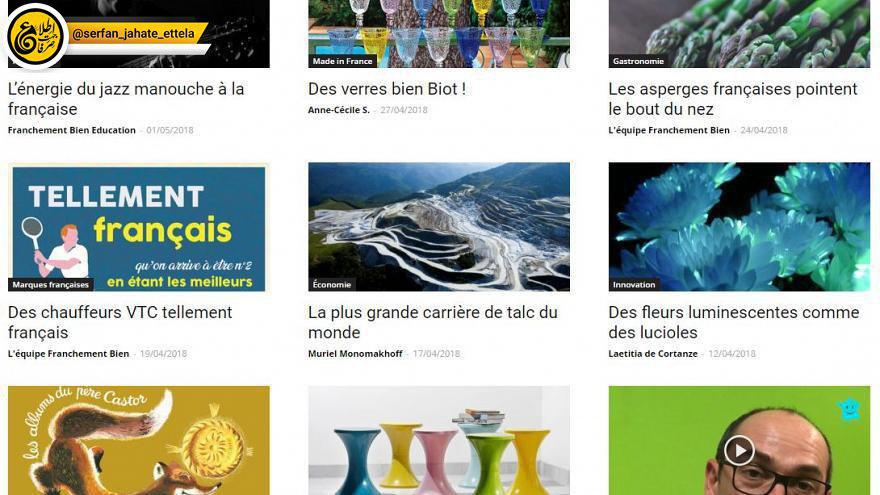Read the 'Des verres bien Biot !' article
This screenshot has width=880, height=495.
[387, 89]
